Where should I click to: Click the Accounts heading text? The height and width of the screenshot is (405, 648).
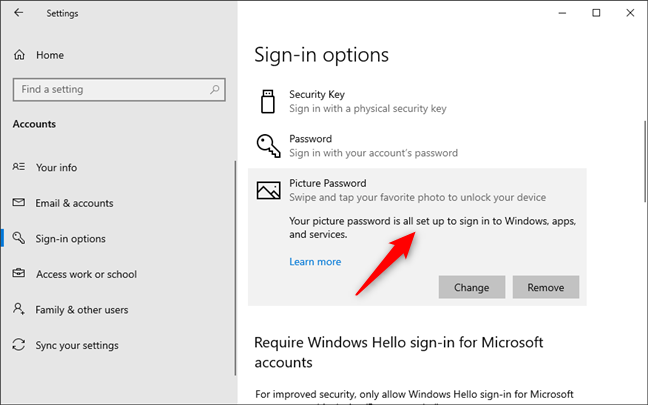(34, 124)
